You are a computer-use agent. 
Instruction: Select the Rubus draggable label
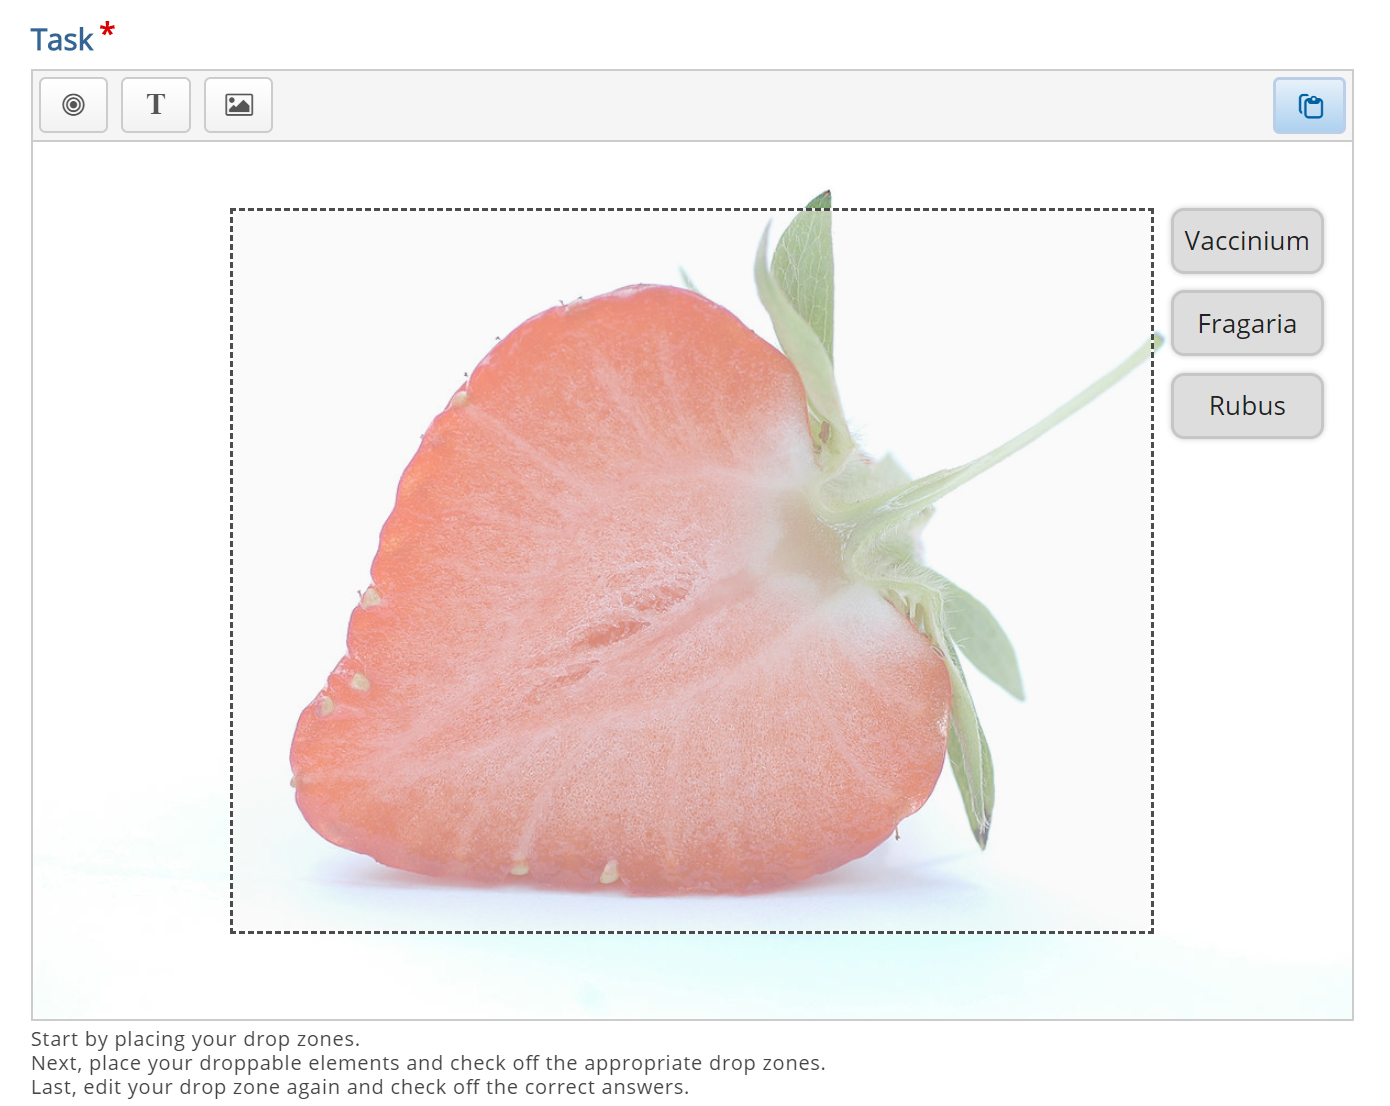[1247, 406]
